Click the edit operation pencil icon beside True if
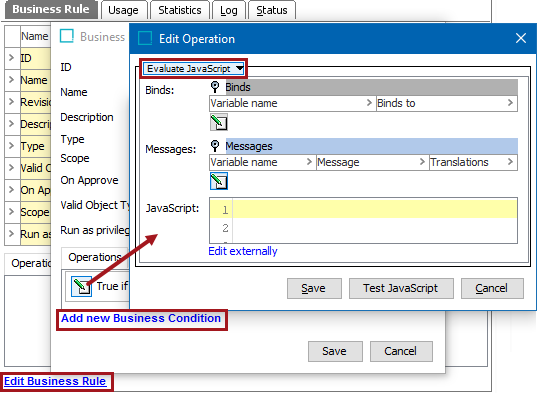Image resolution: width=537 pixels, height=393 pixels. click(82, 286)
